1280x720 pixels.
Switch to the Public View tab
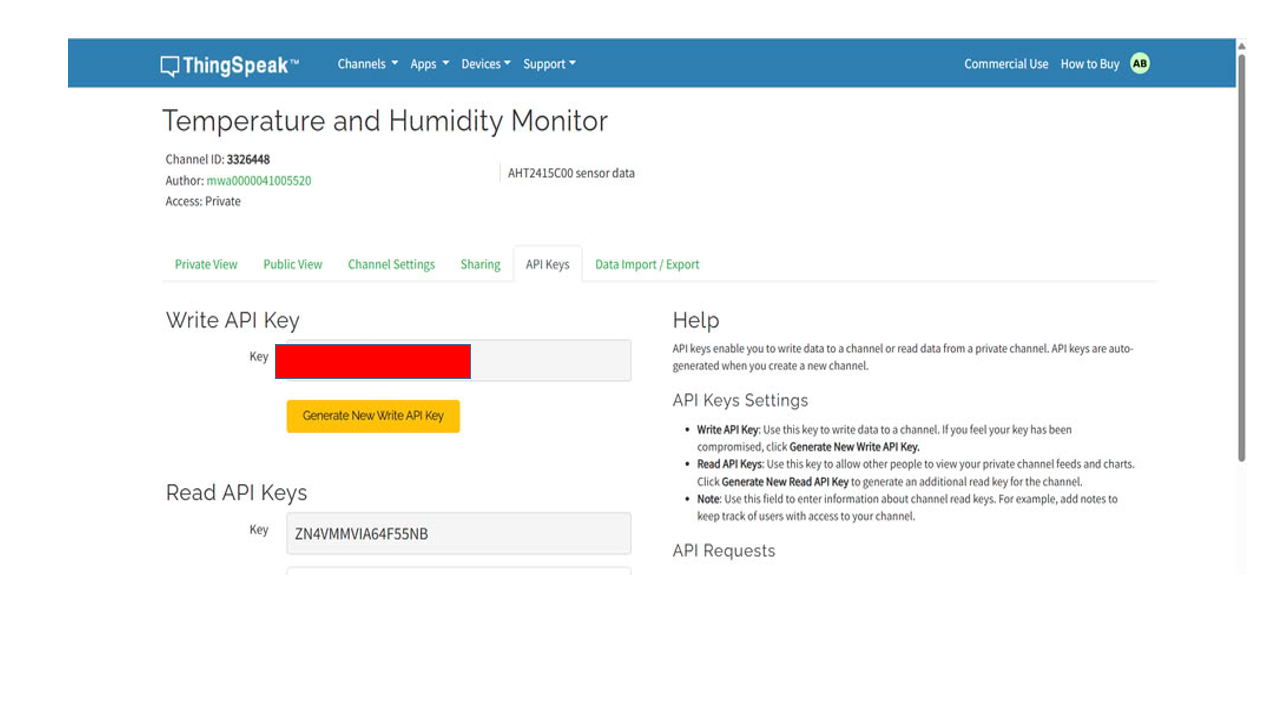point(292,265)
